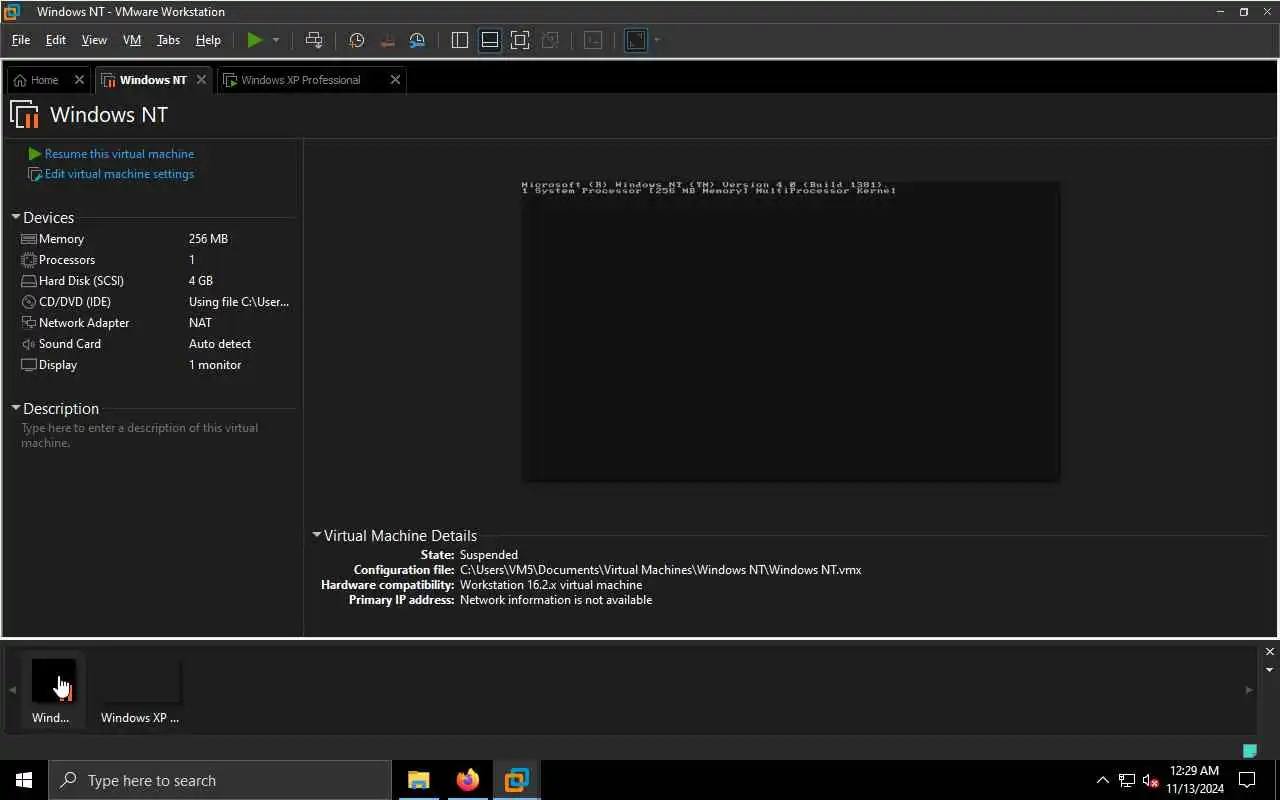The width and height of the screenshot is (1280, 800).
Task: Click the Display device icon
Action: [29, 365]
